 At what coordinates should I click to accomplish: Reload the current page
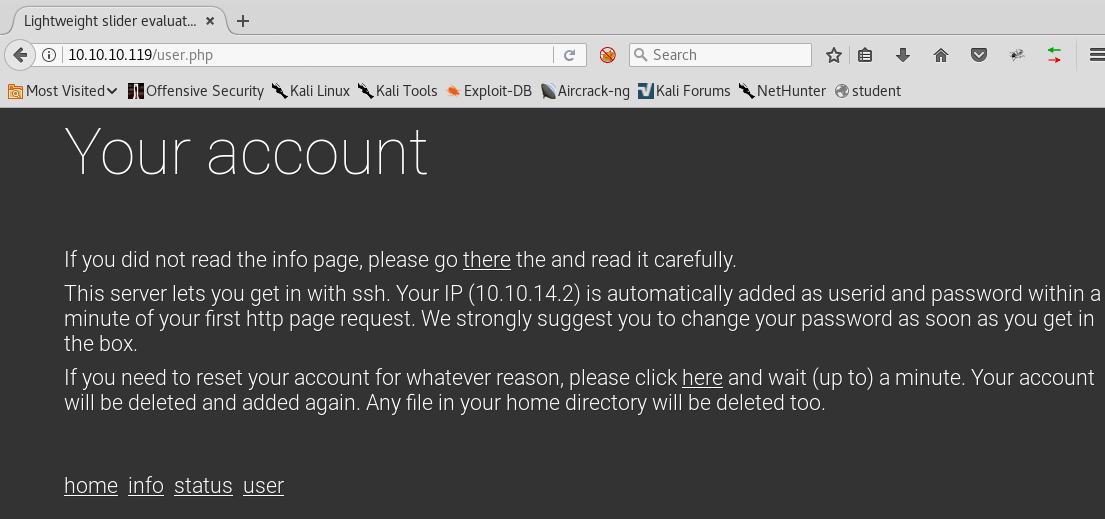[569, 55]
